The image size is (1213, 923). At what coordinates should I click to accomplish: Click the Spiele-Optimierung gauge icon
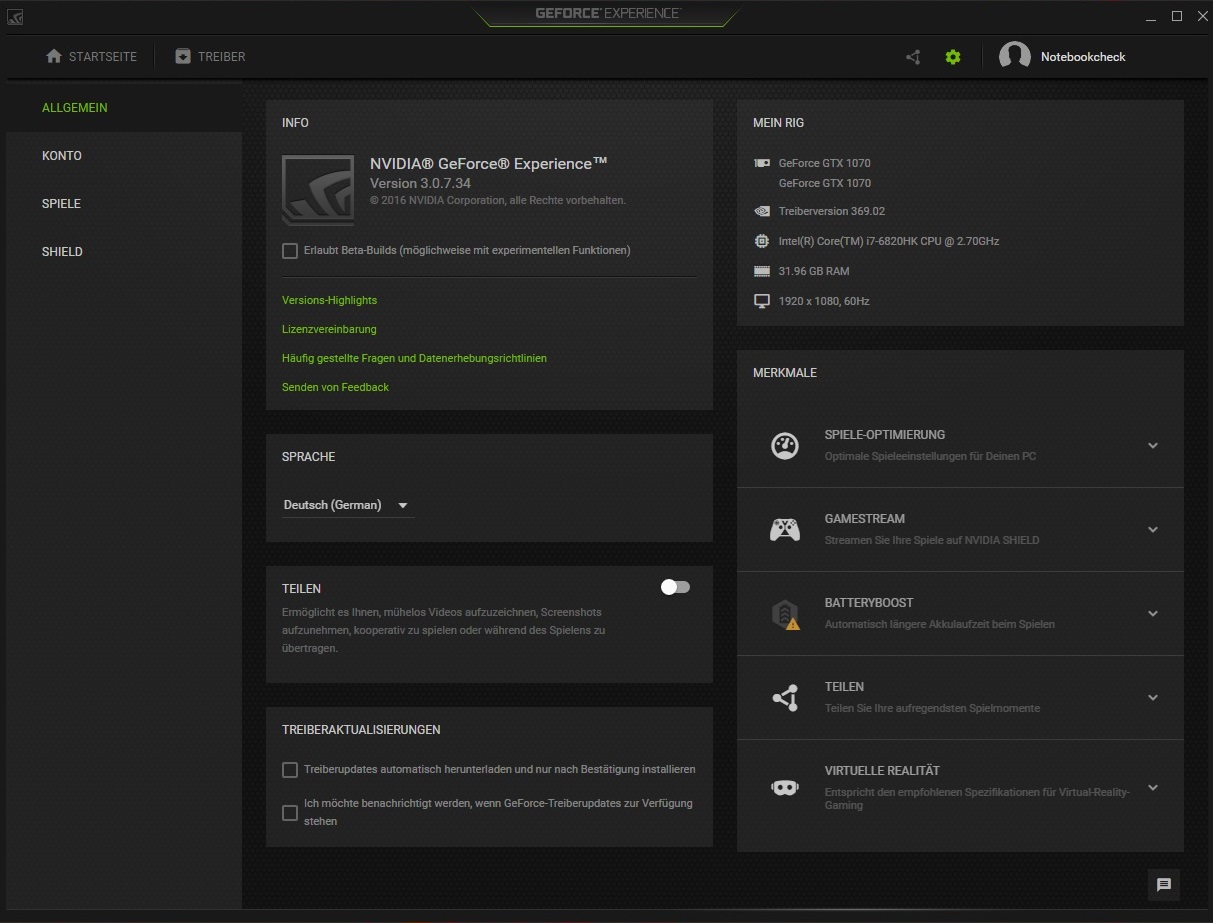(785, 445)
